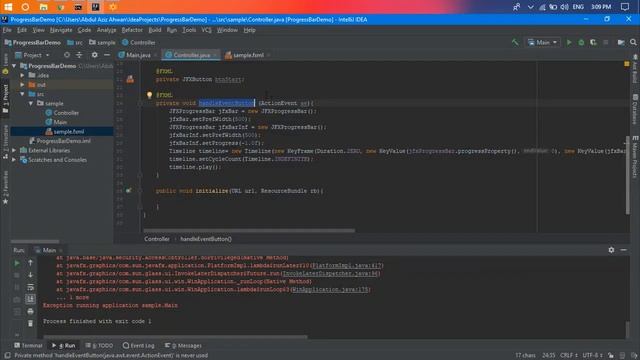The width and height of the screenshot is (640, 360).
Task: Print the Run console output
Action: tap(30, 311)
